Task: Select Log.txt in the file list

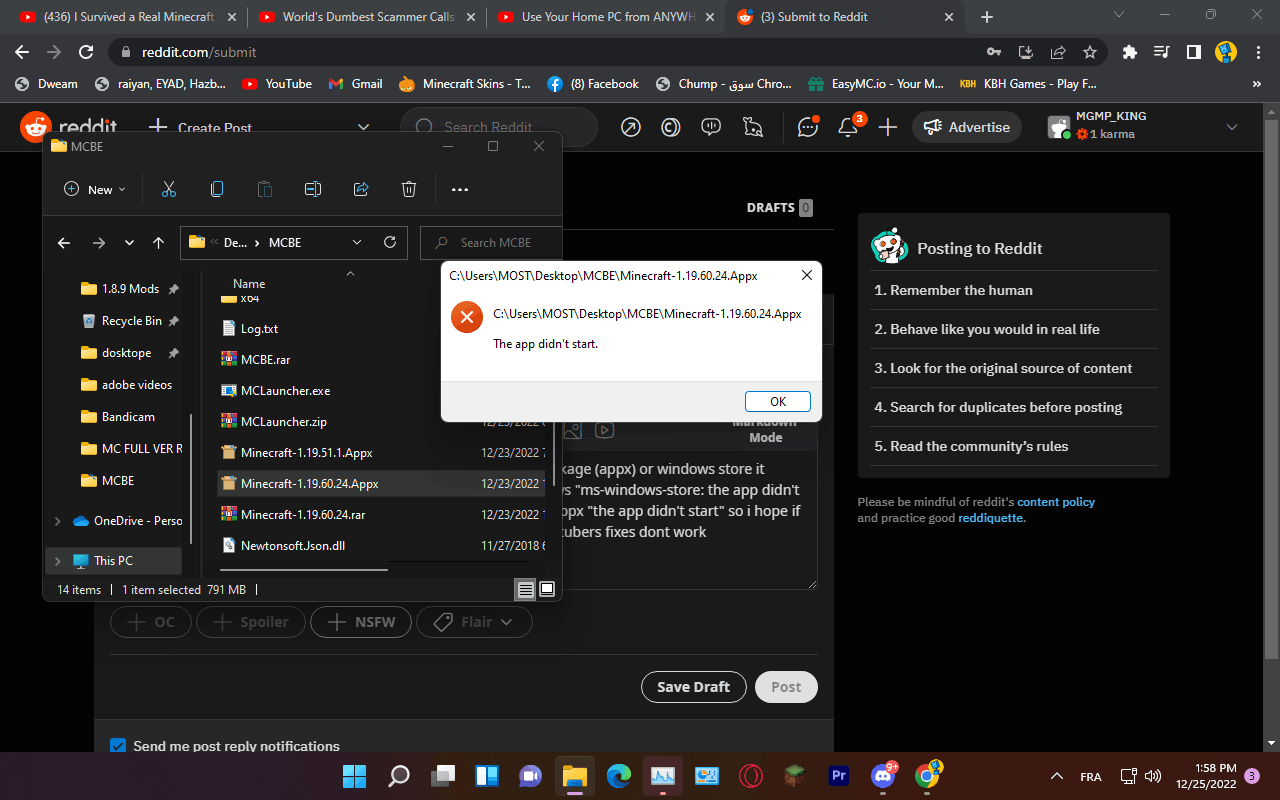Action: pos(259,328)
